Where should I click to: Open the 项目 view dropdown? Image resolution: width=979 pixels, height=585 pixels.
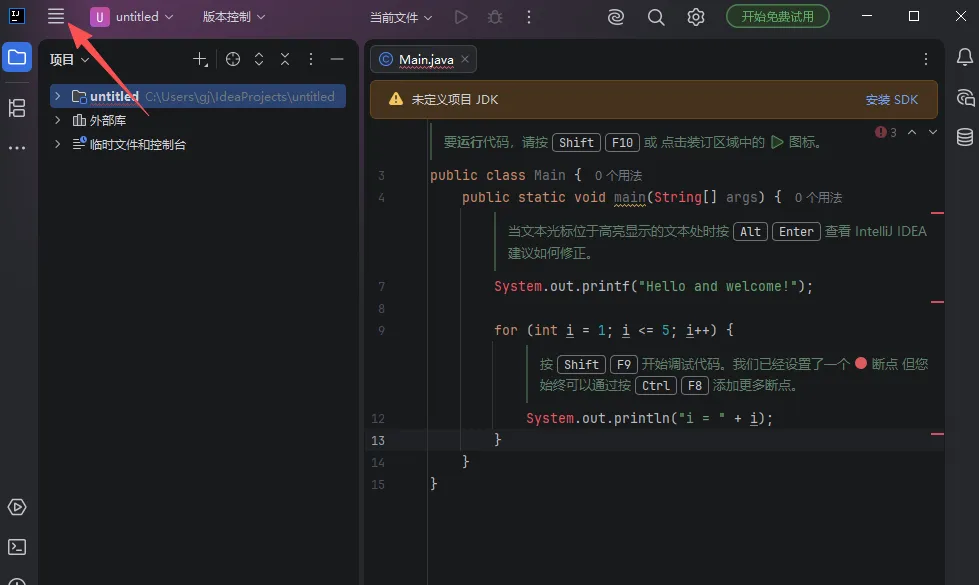tap(69, 59)
